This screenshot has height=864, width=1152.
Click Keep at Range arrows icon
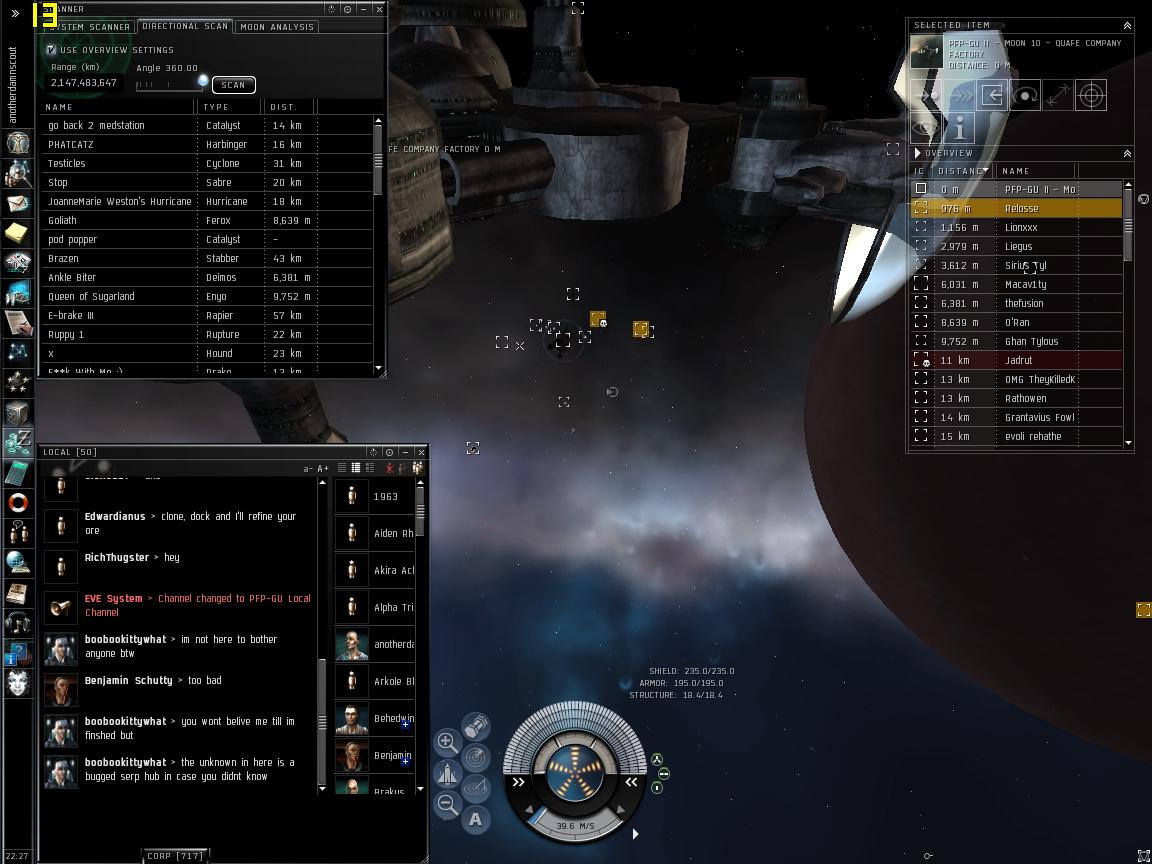tap(1058, 96)
